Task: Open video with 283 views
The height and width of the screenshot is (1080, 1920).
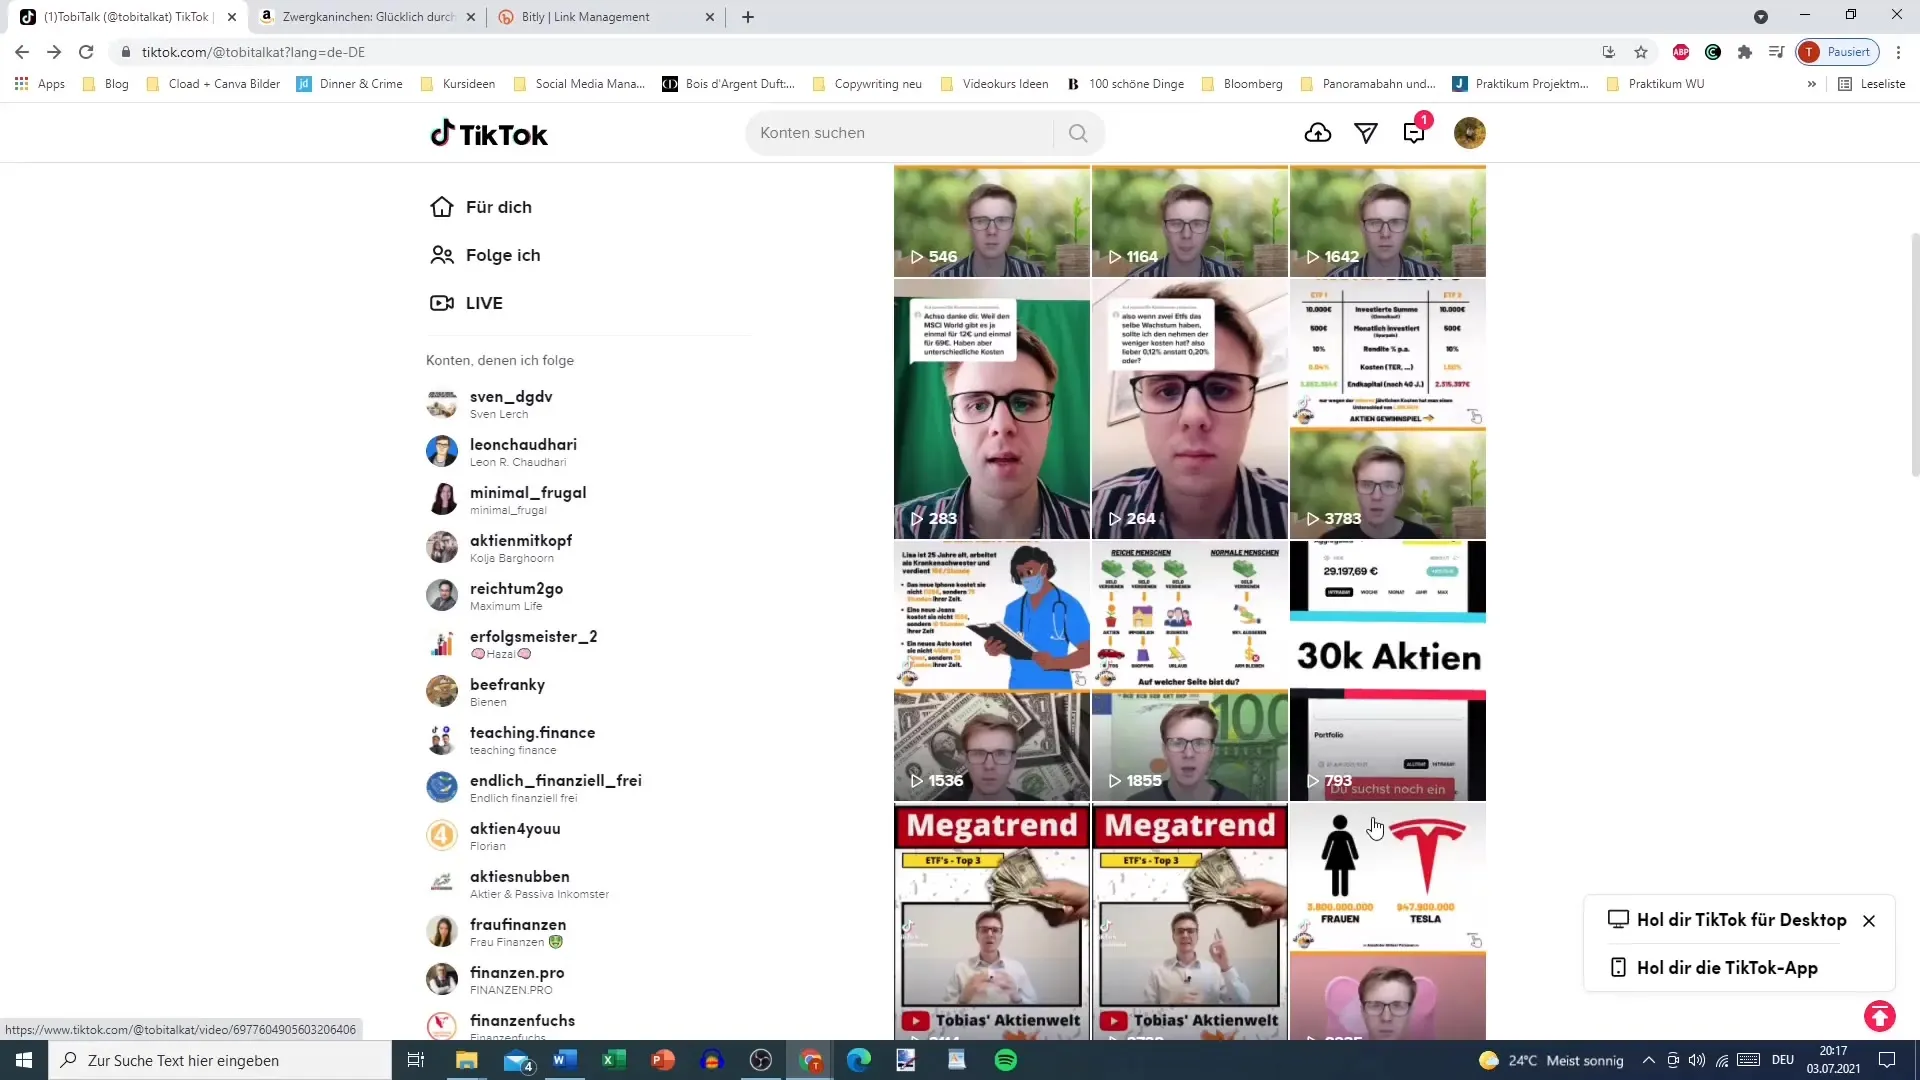Action: click(x=992, y=409)
